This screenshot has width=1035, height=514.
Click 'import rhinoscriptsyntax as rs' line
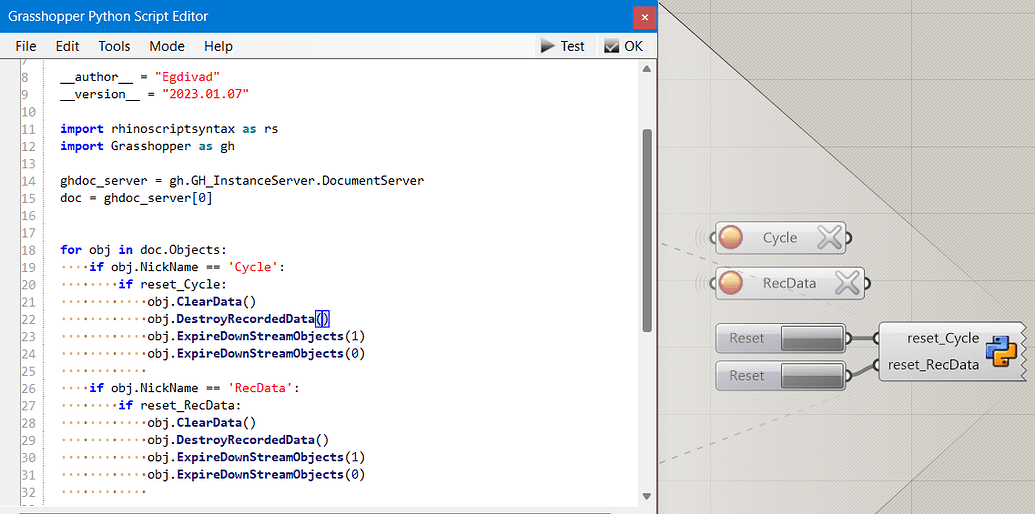point(169,129)
